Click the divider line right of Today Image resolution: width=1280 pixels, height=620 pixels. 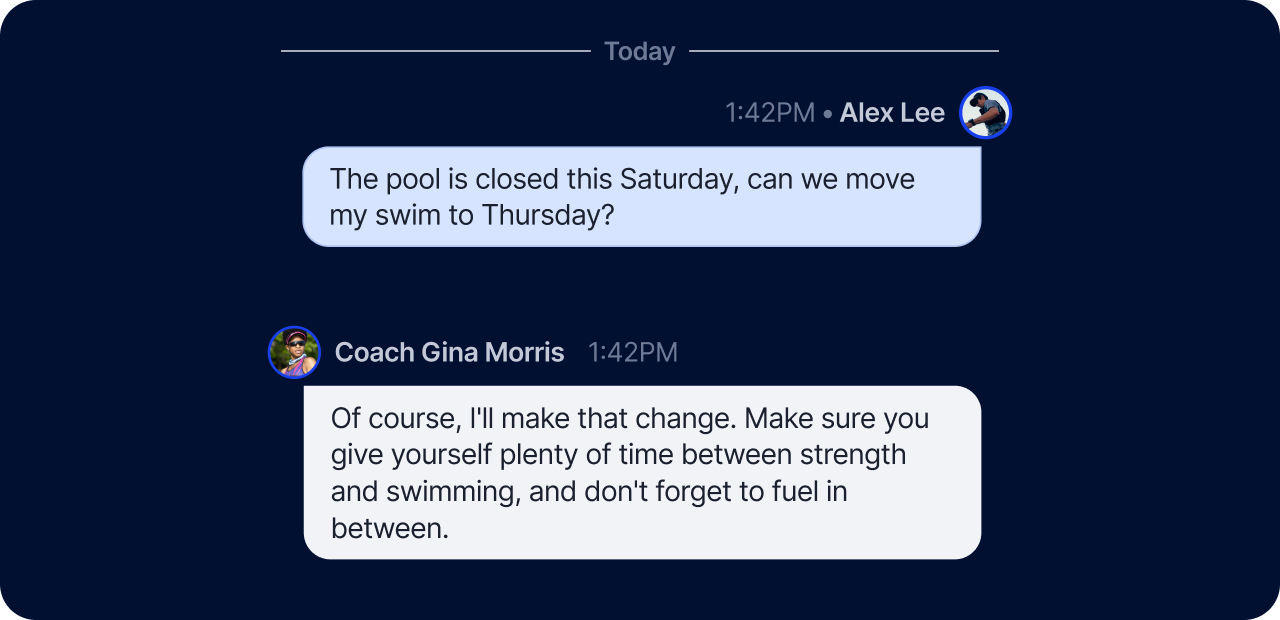843,50
